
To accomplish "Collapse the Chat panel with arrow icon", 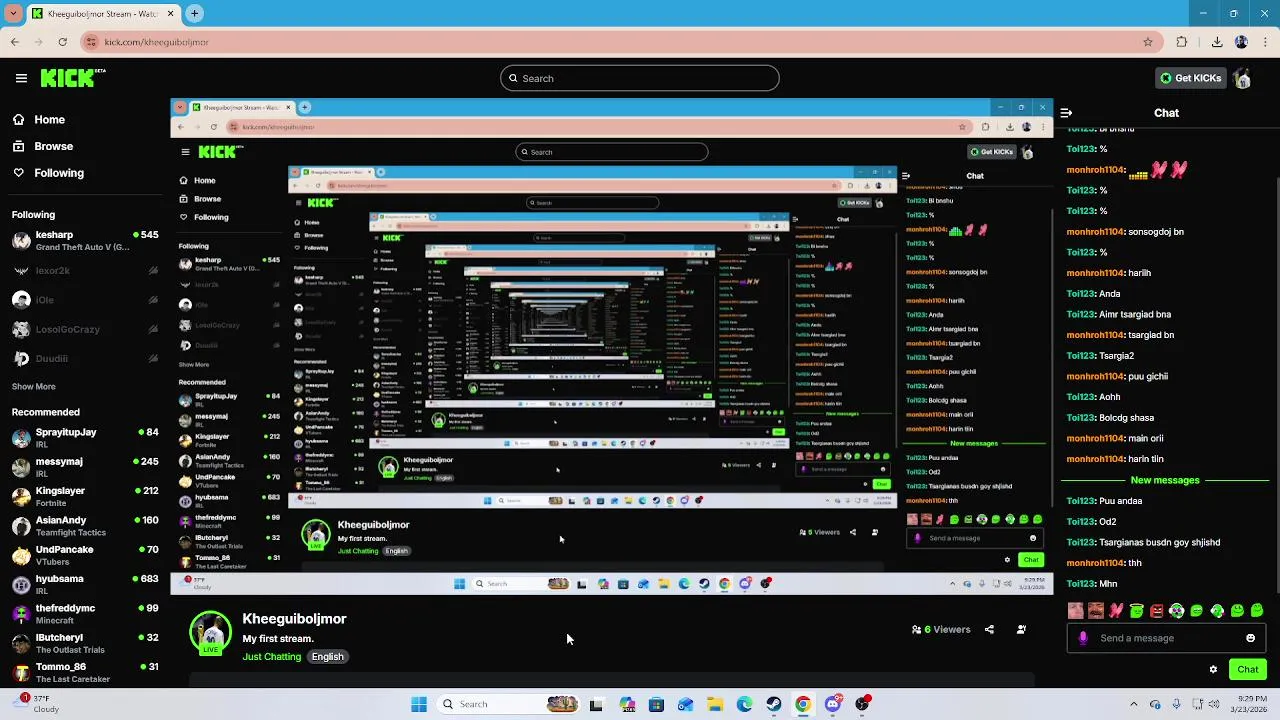I will 1066,113.
